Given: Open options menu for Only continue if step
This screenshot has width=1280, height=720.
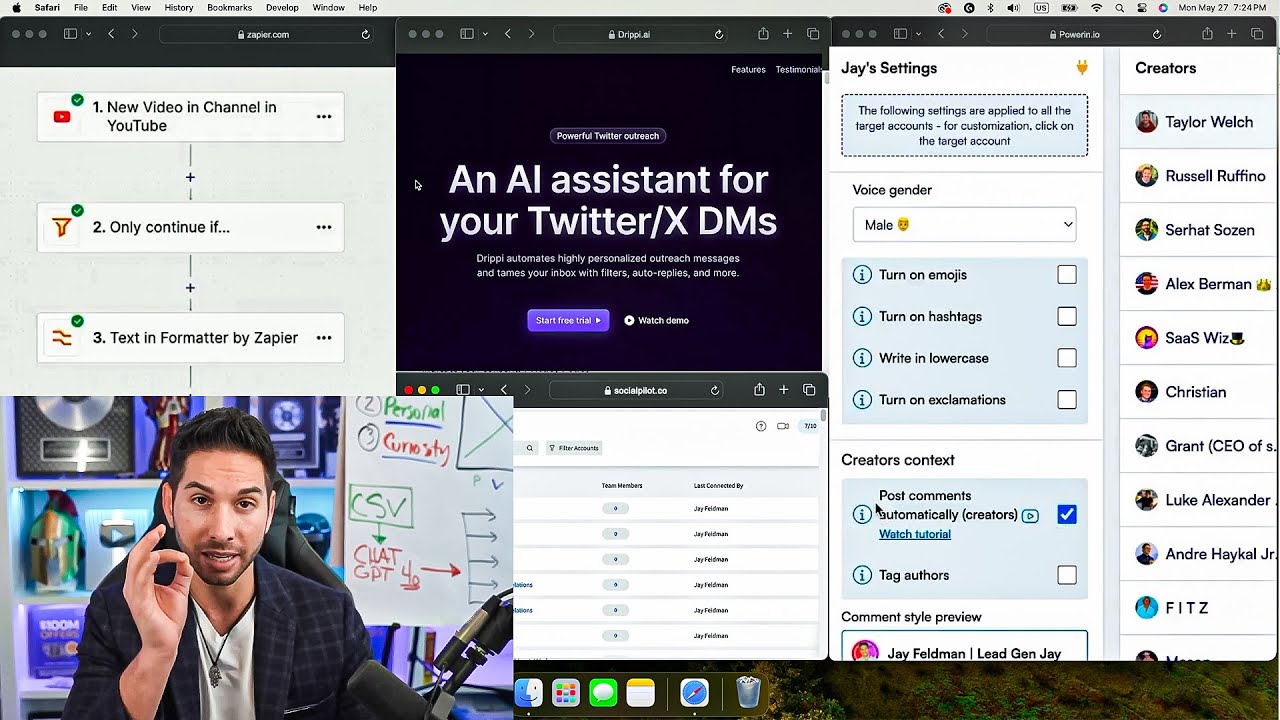Looking at the screenshot, I should [x=324, y=227].
